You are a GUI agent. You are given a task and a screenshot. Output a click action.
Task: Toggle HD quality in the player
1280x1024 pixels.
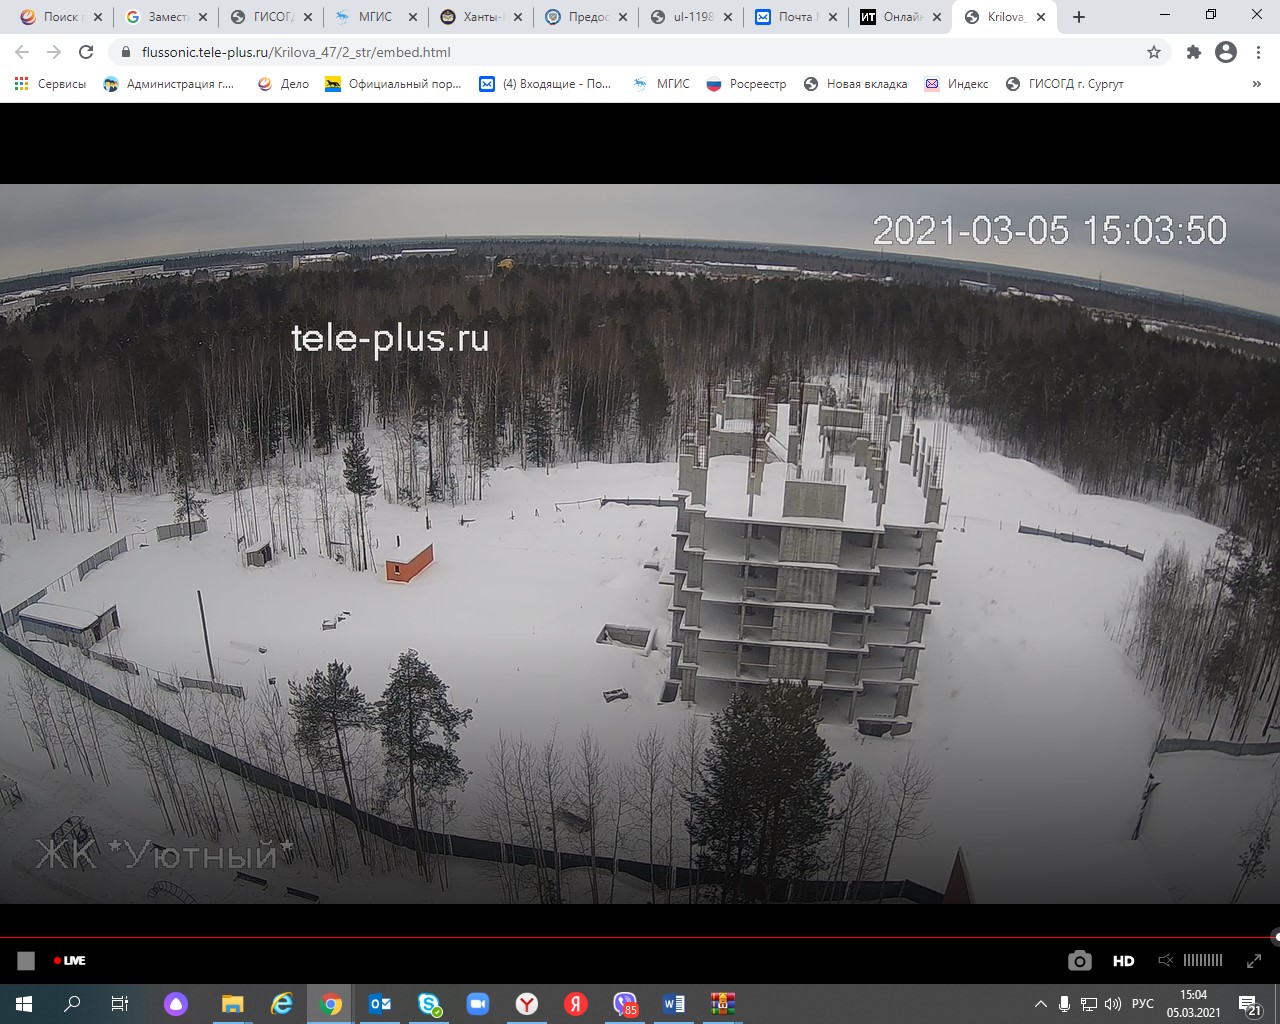point(1123,961)
